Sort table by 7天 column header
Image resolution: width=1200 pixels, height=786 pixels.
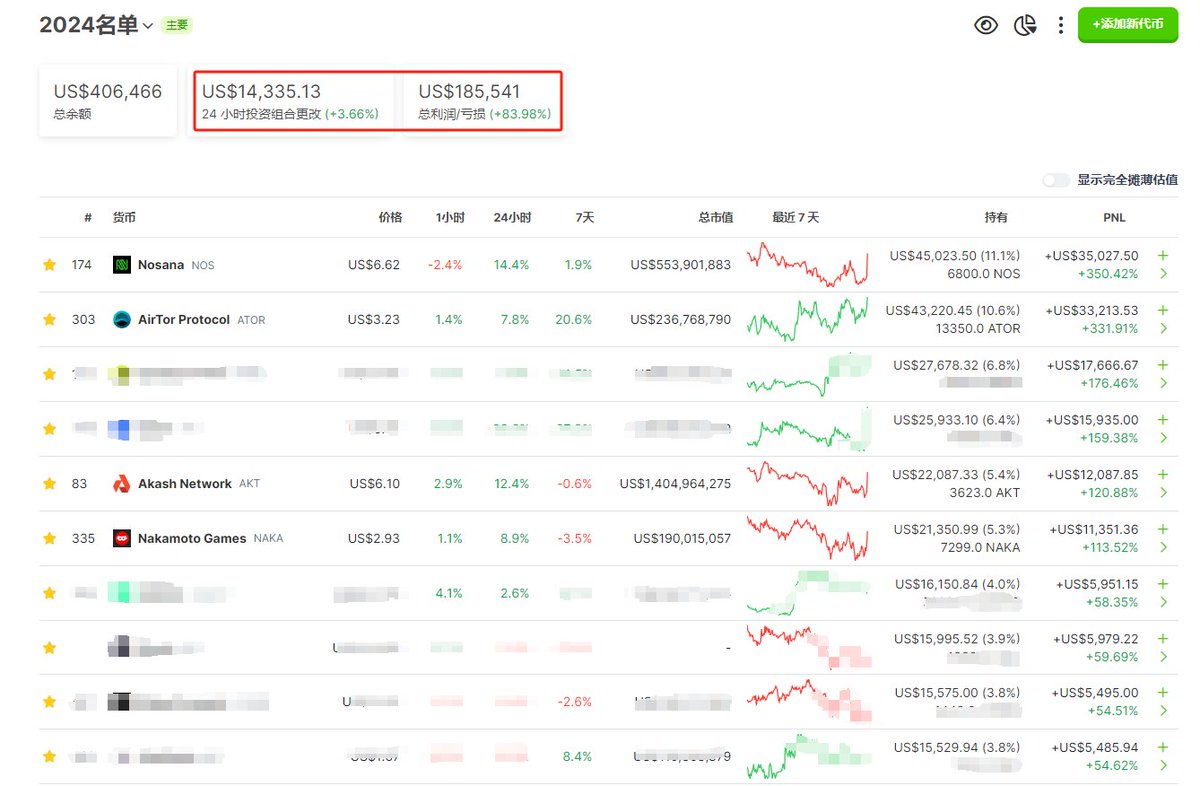(x=584, y=217)
